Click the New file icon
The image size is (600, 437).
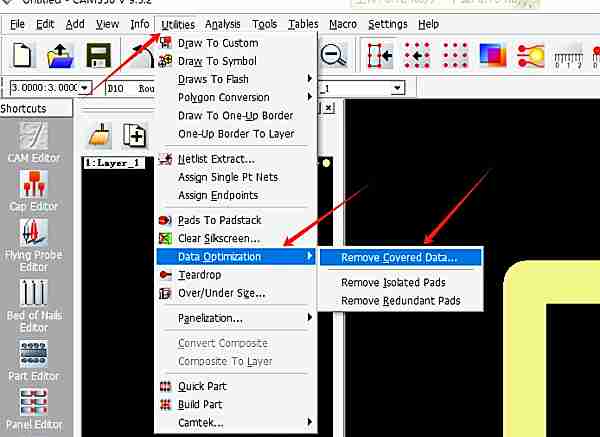pyautogui.click(x=22, y=55)
